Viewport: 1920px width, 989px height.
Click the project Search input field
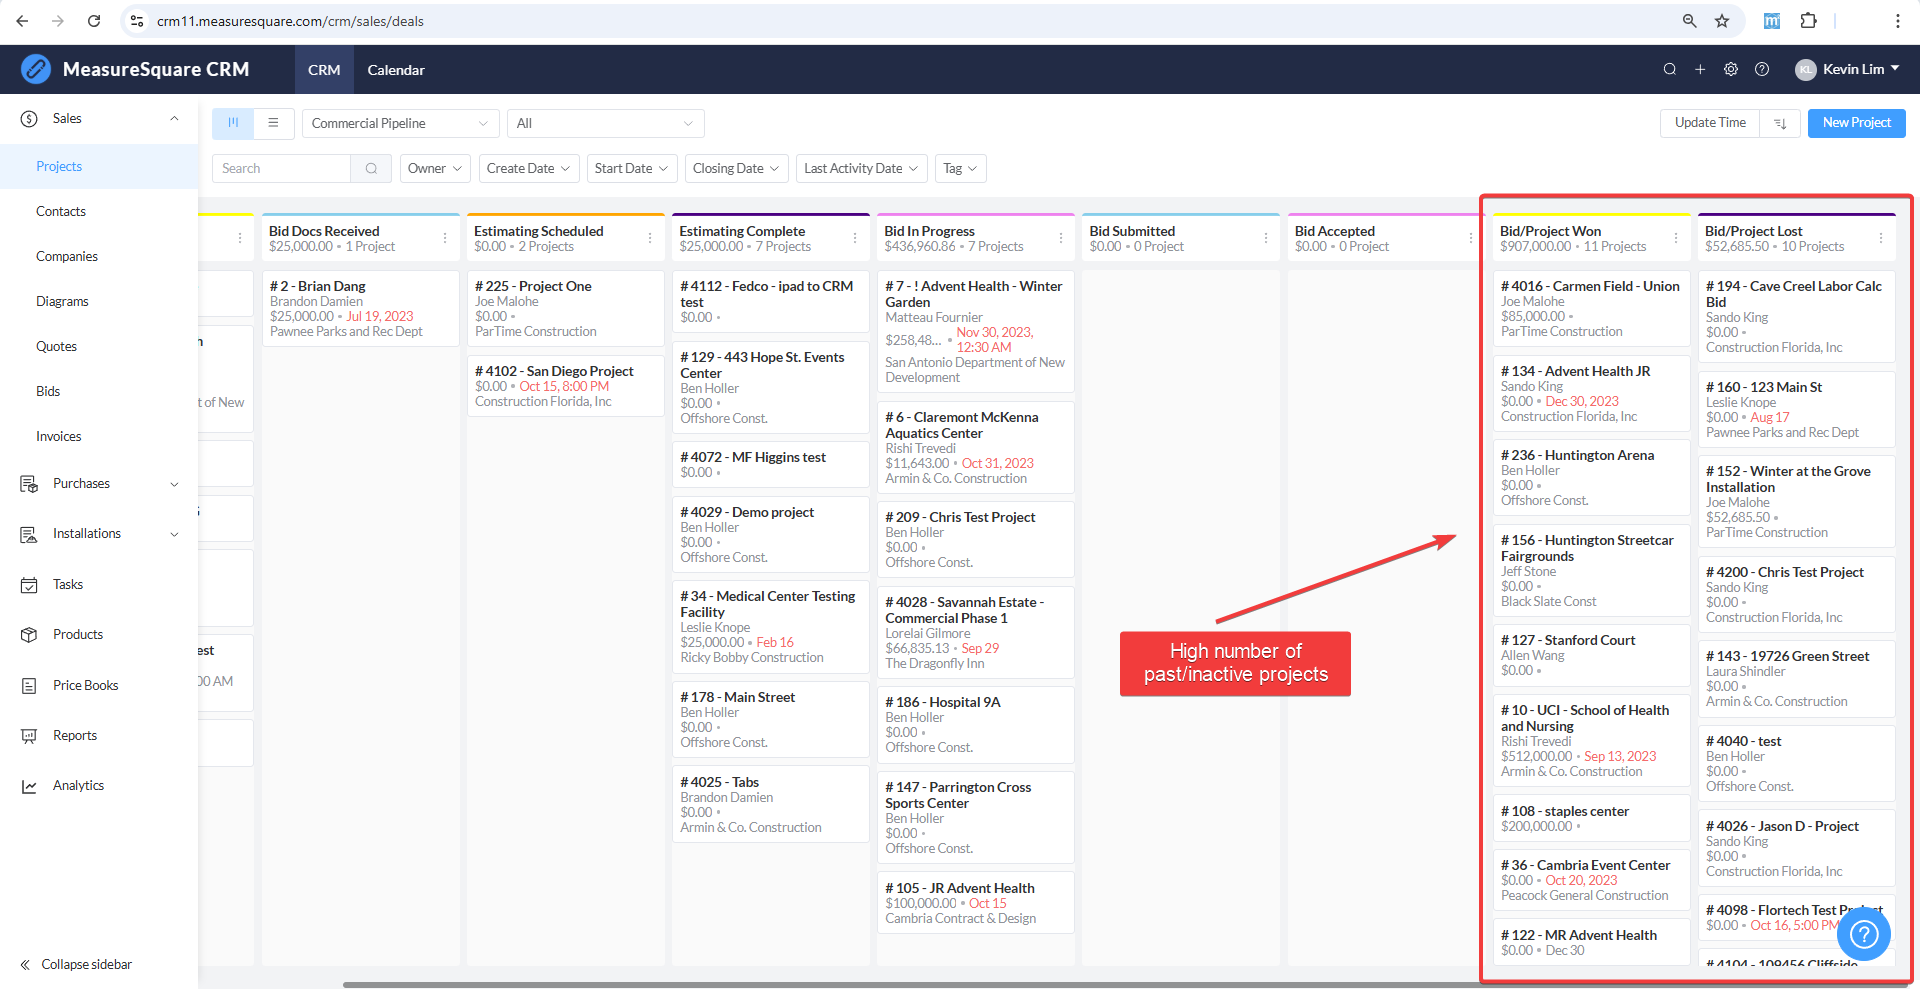[281, 168]
